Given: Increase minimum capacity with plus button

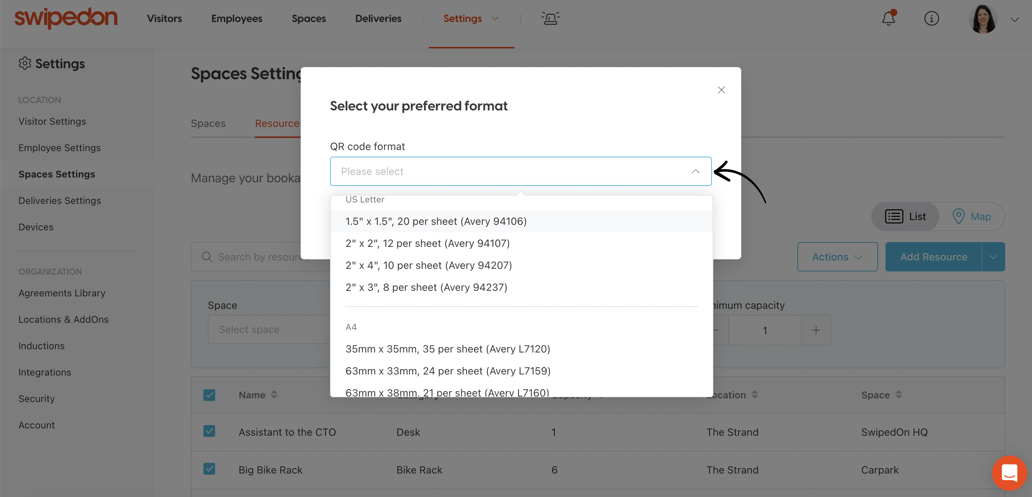Looking at the screenshot, I should tap(816, 330).
